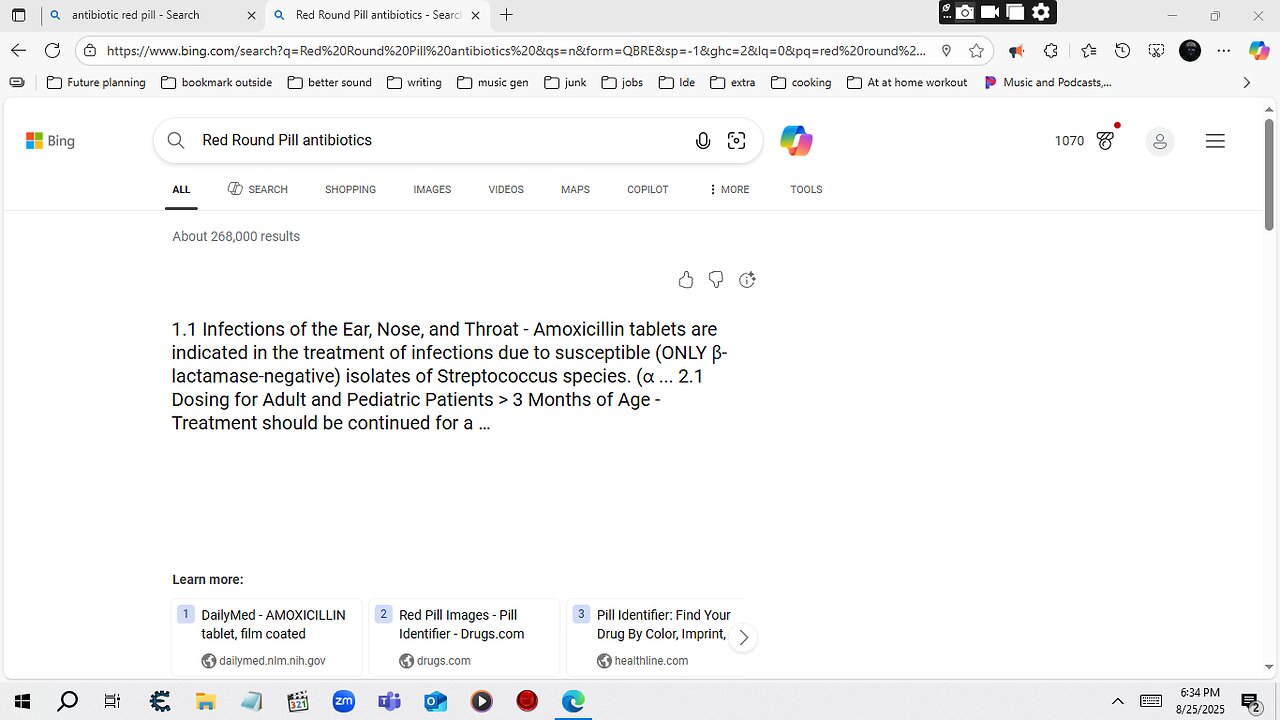Screen dimensions: 1280x720
Task: Open 'Music and Podcasts' bookmark
Action: 1047,83
